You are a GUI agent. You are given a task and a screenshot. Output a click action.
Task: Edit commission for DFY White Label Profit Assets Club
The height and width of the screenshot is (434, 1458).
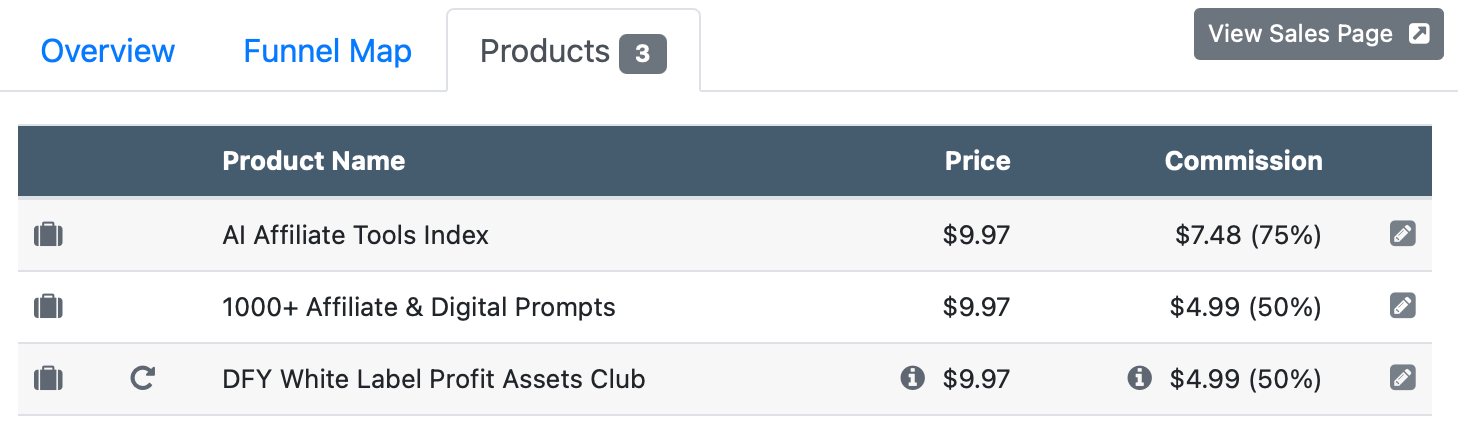click(1403, 379)
